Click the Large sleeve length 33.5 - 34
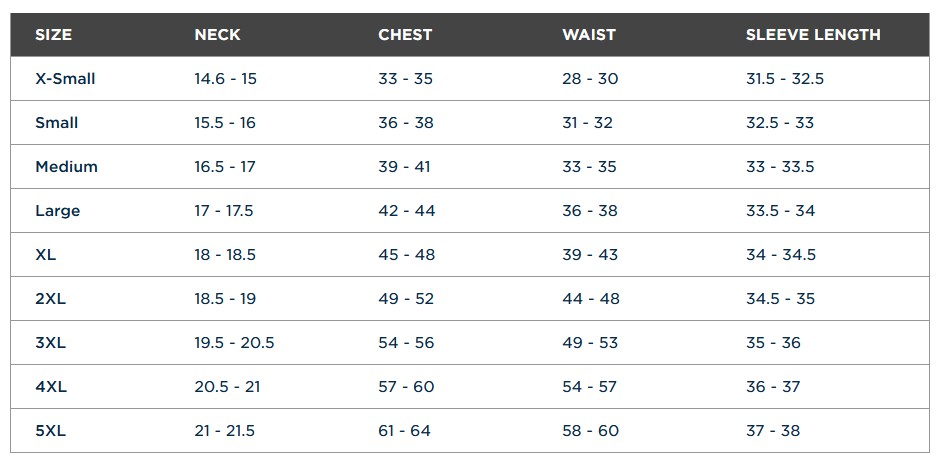 coord(780,211)
